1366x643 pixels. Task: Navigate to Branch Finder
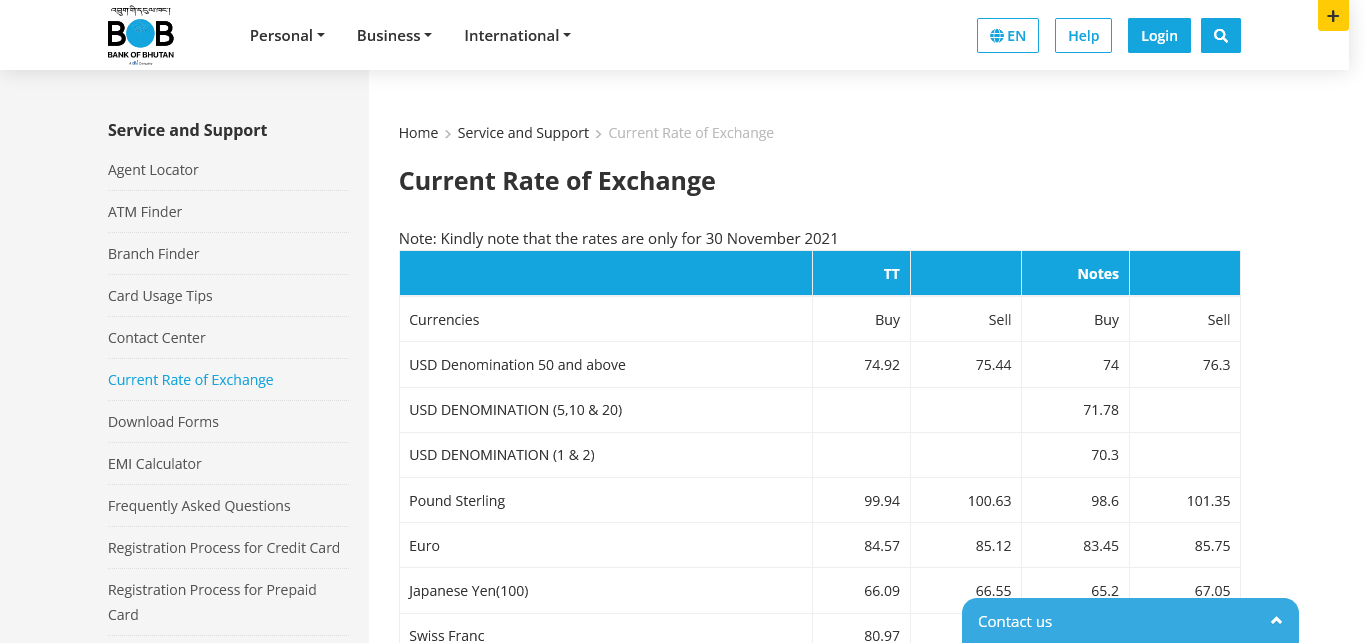153,254
